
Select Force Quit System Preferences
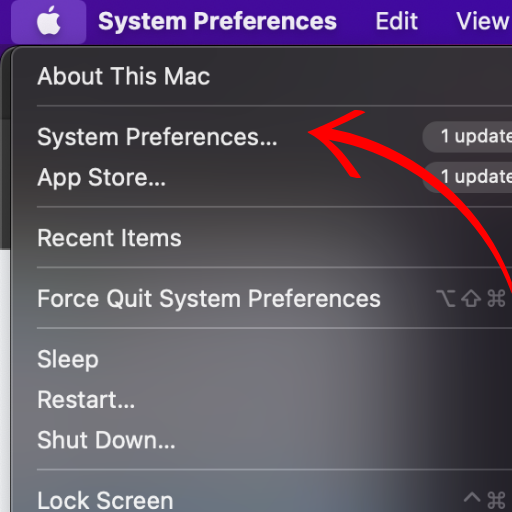[209, 299]
